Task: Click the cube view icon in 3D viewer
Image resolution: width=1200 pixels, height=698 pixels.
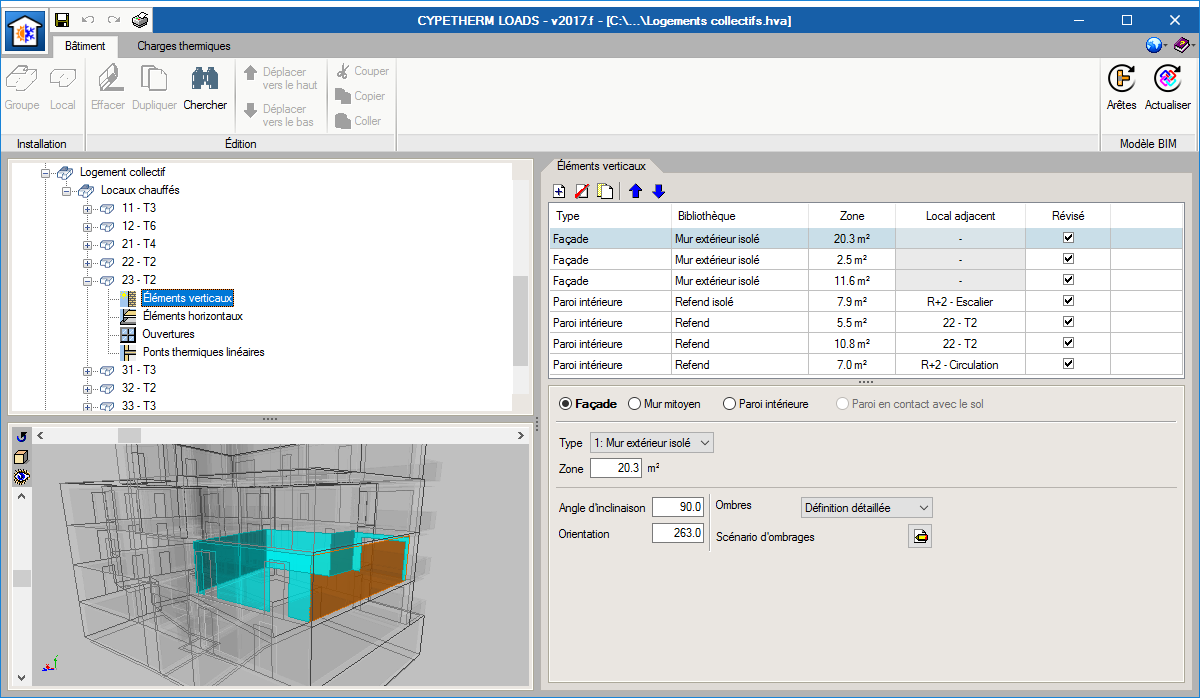Action: pos(21,457)
